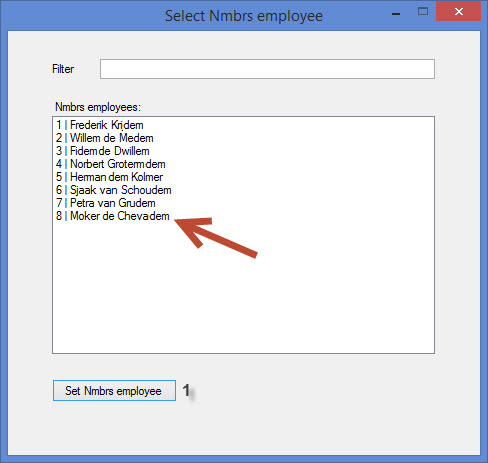488x463 pixels.
Task: Minimize the Select Nmbrs employee window
Action: pos(396,14)
